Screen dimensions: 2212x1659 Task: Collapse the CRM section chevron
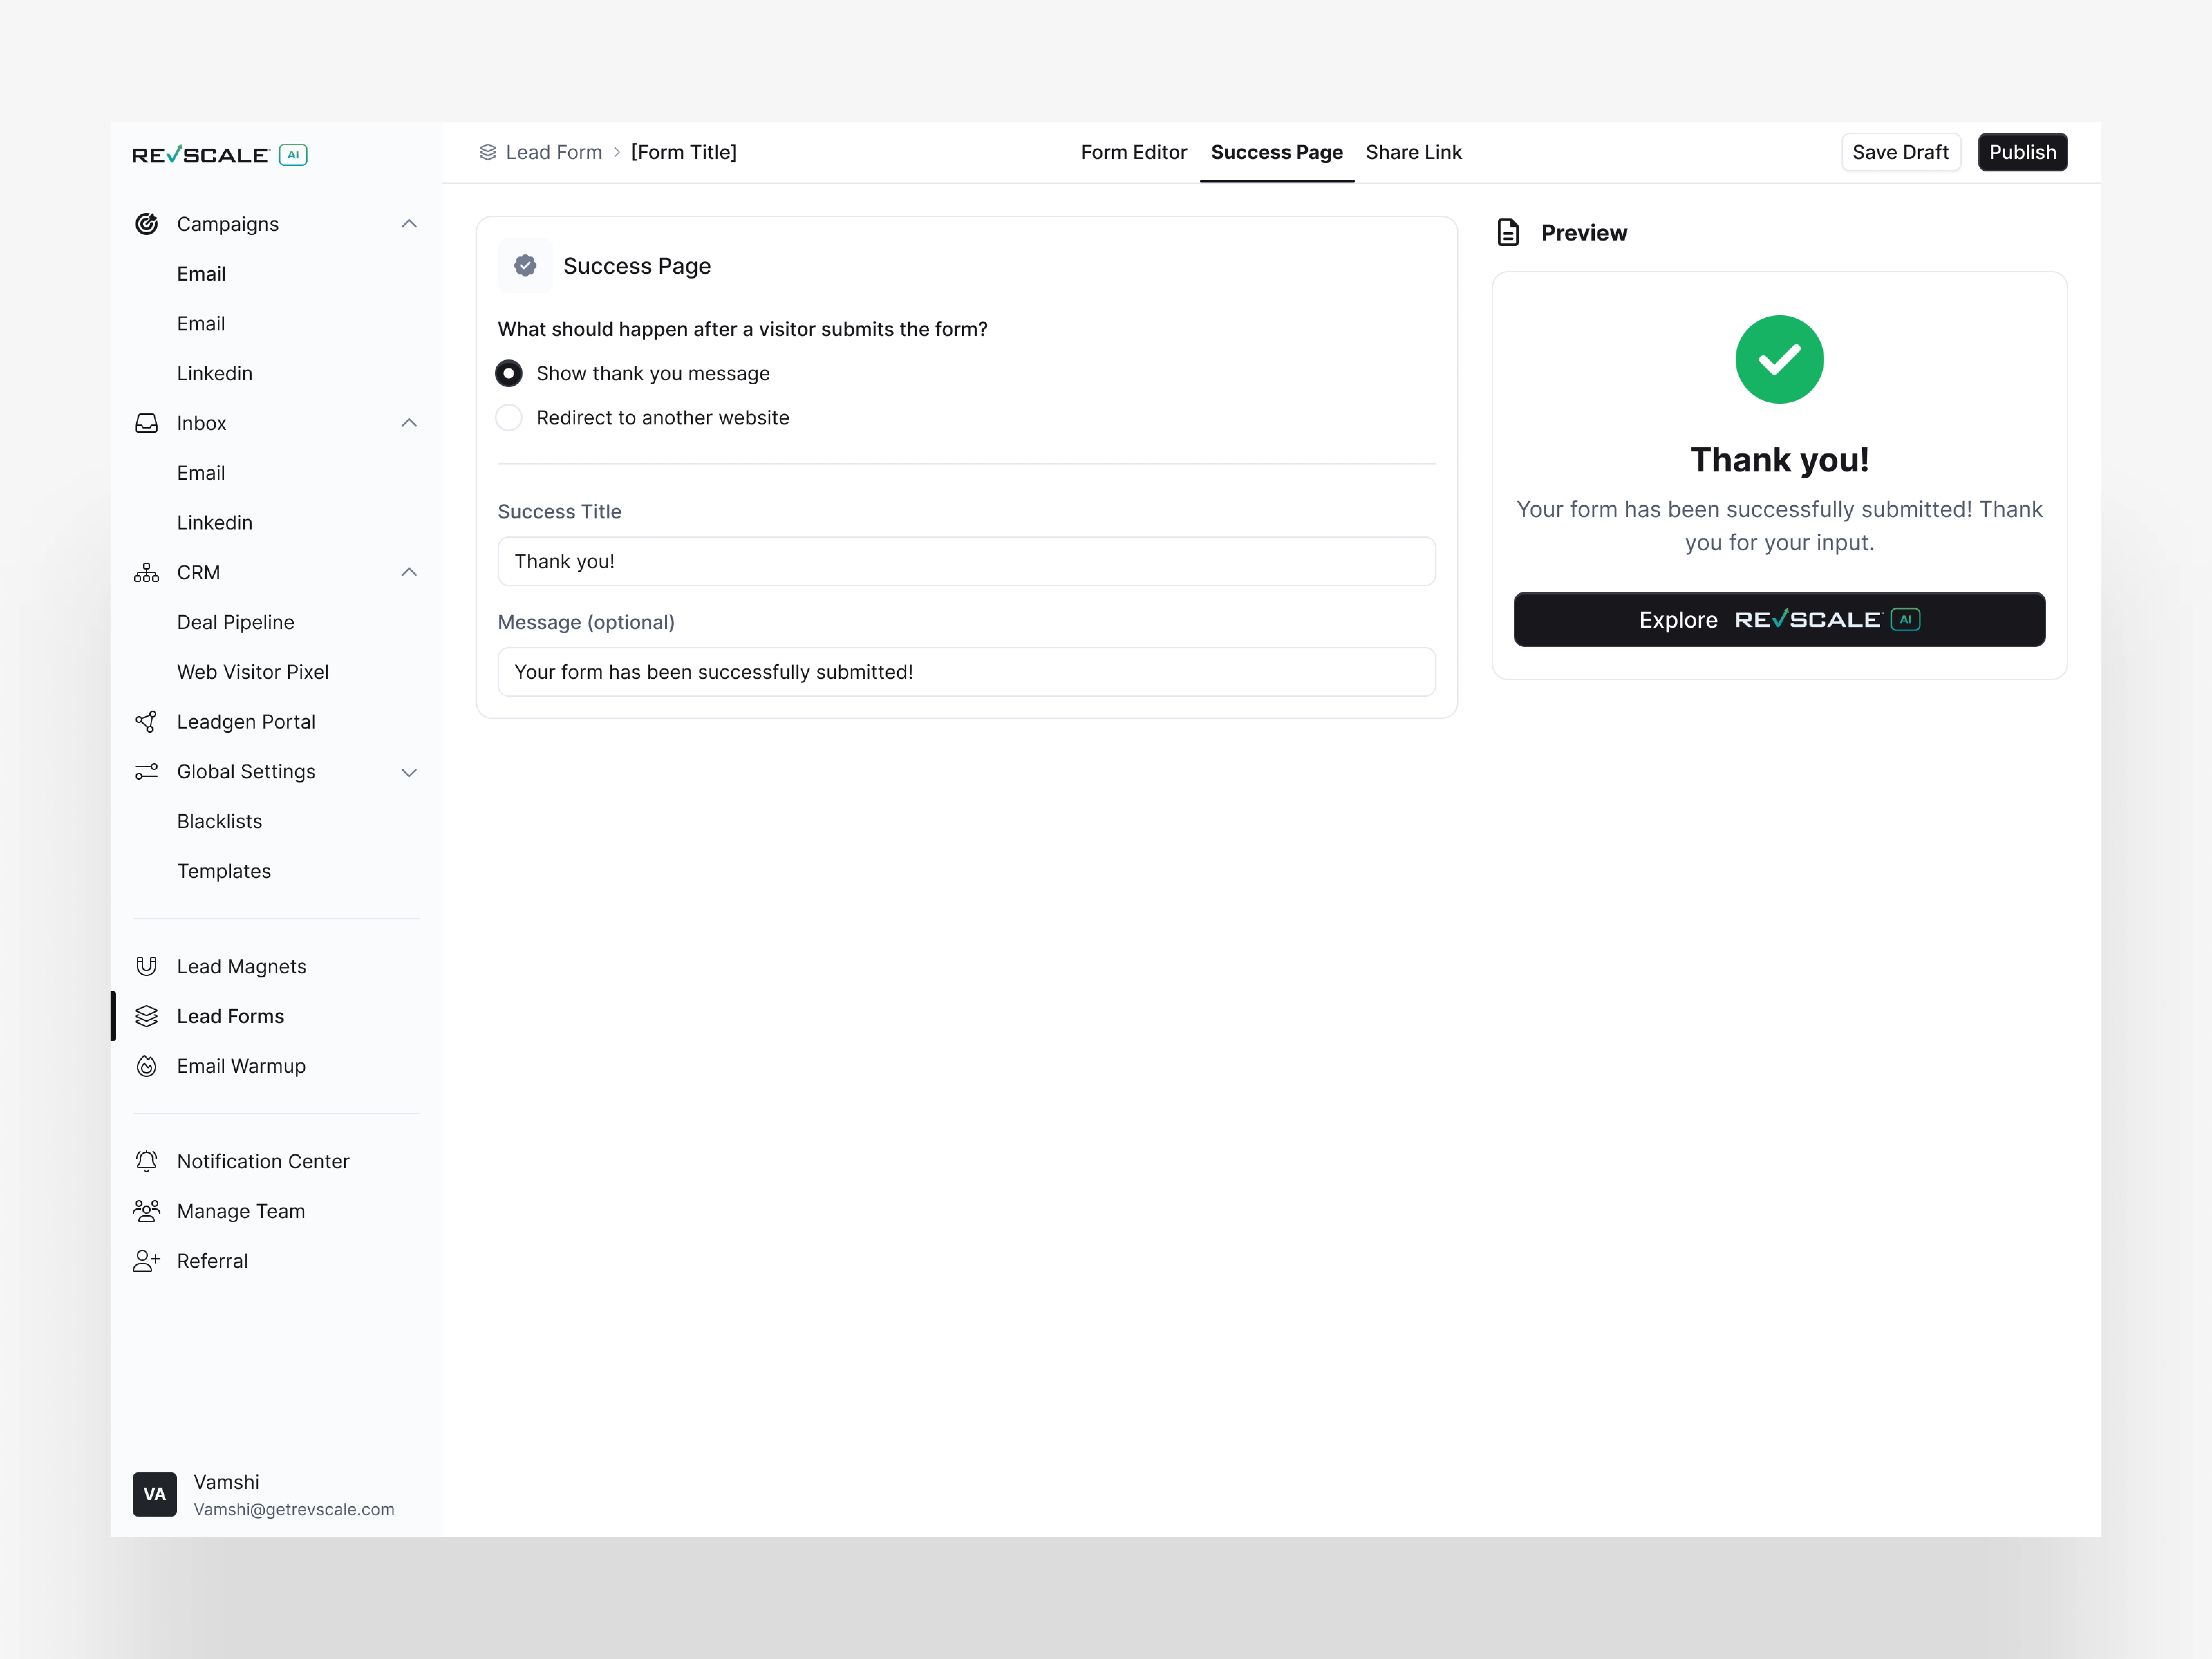(x=409, y=572)
